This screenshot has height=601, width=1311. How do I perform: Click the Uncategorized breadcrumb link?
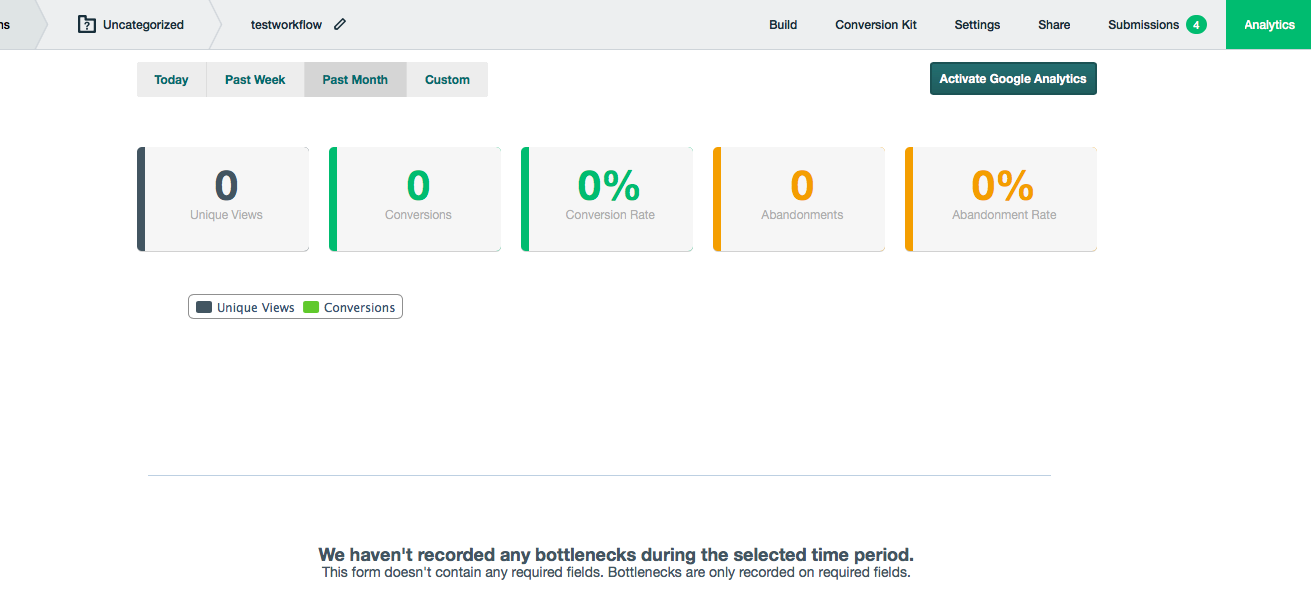(x=143, y=25)
